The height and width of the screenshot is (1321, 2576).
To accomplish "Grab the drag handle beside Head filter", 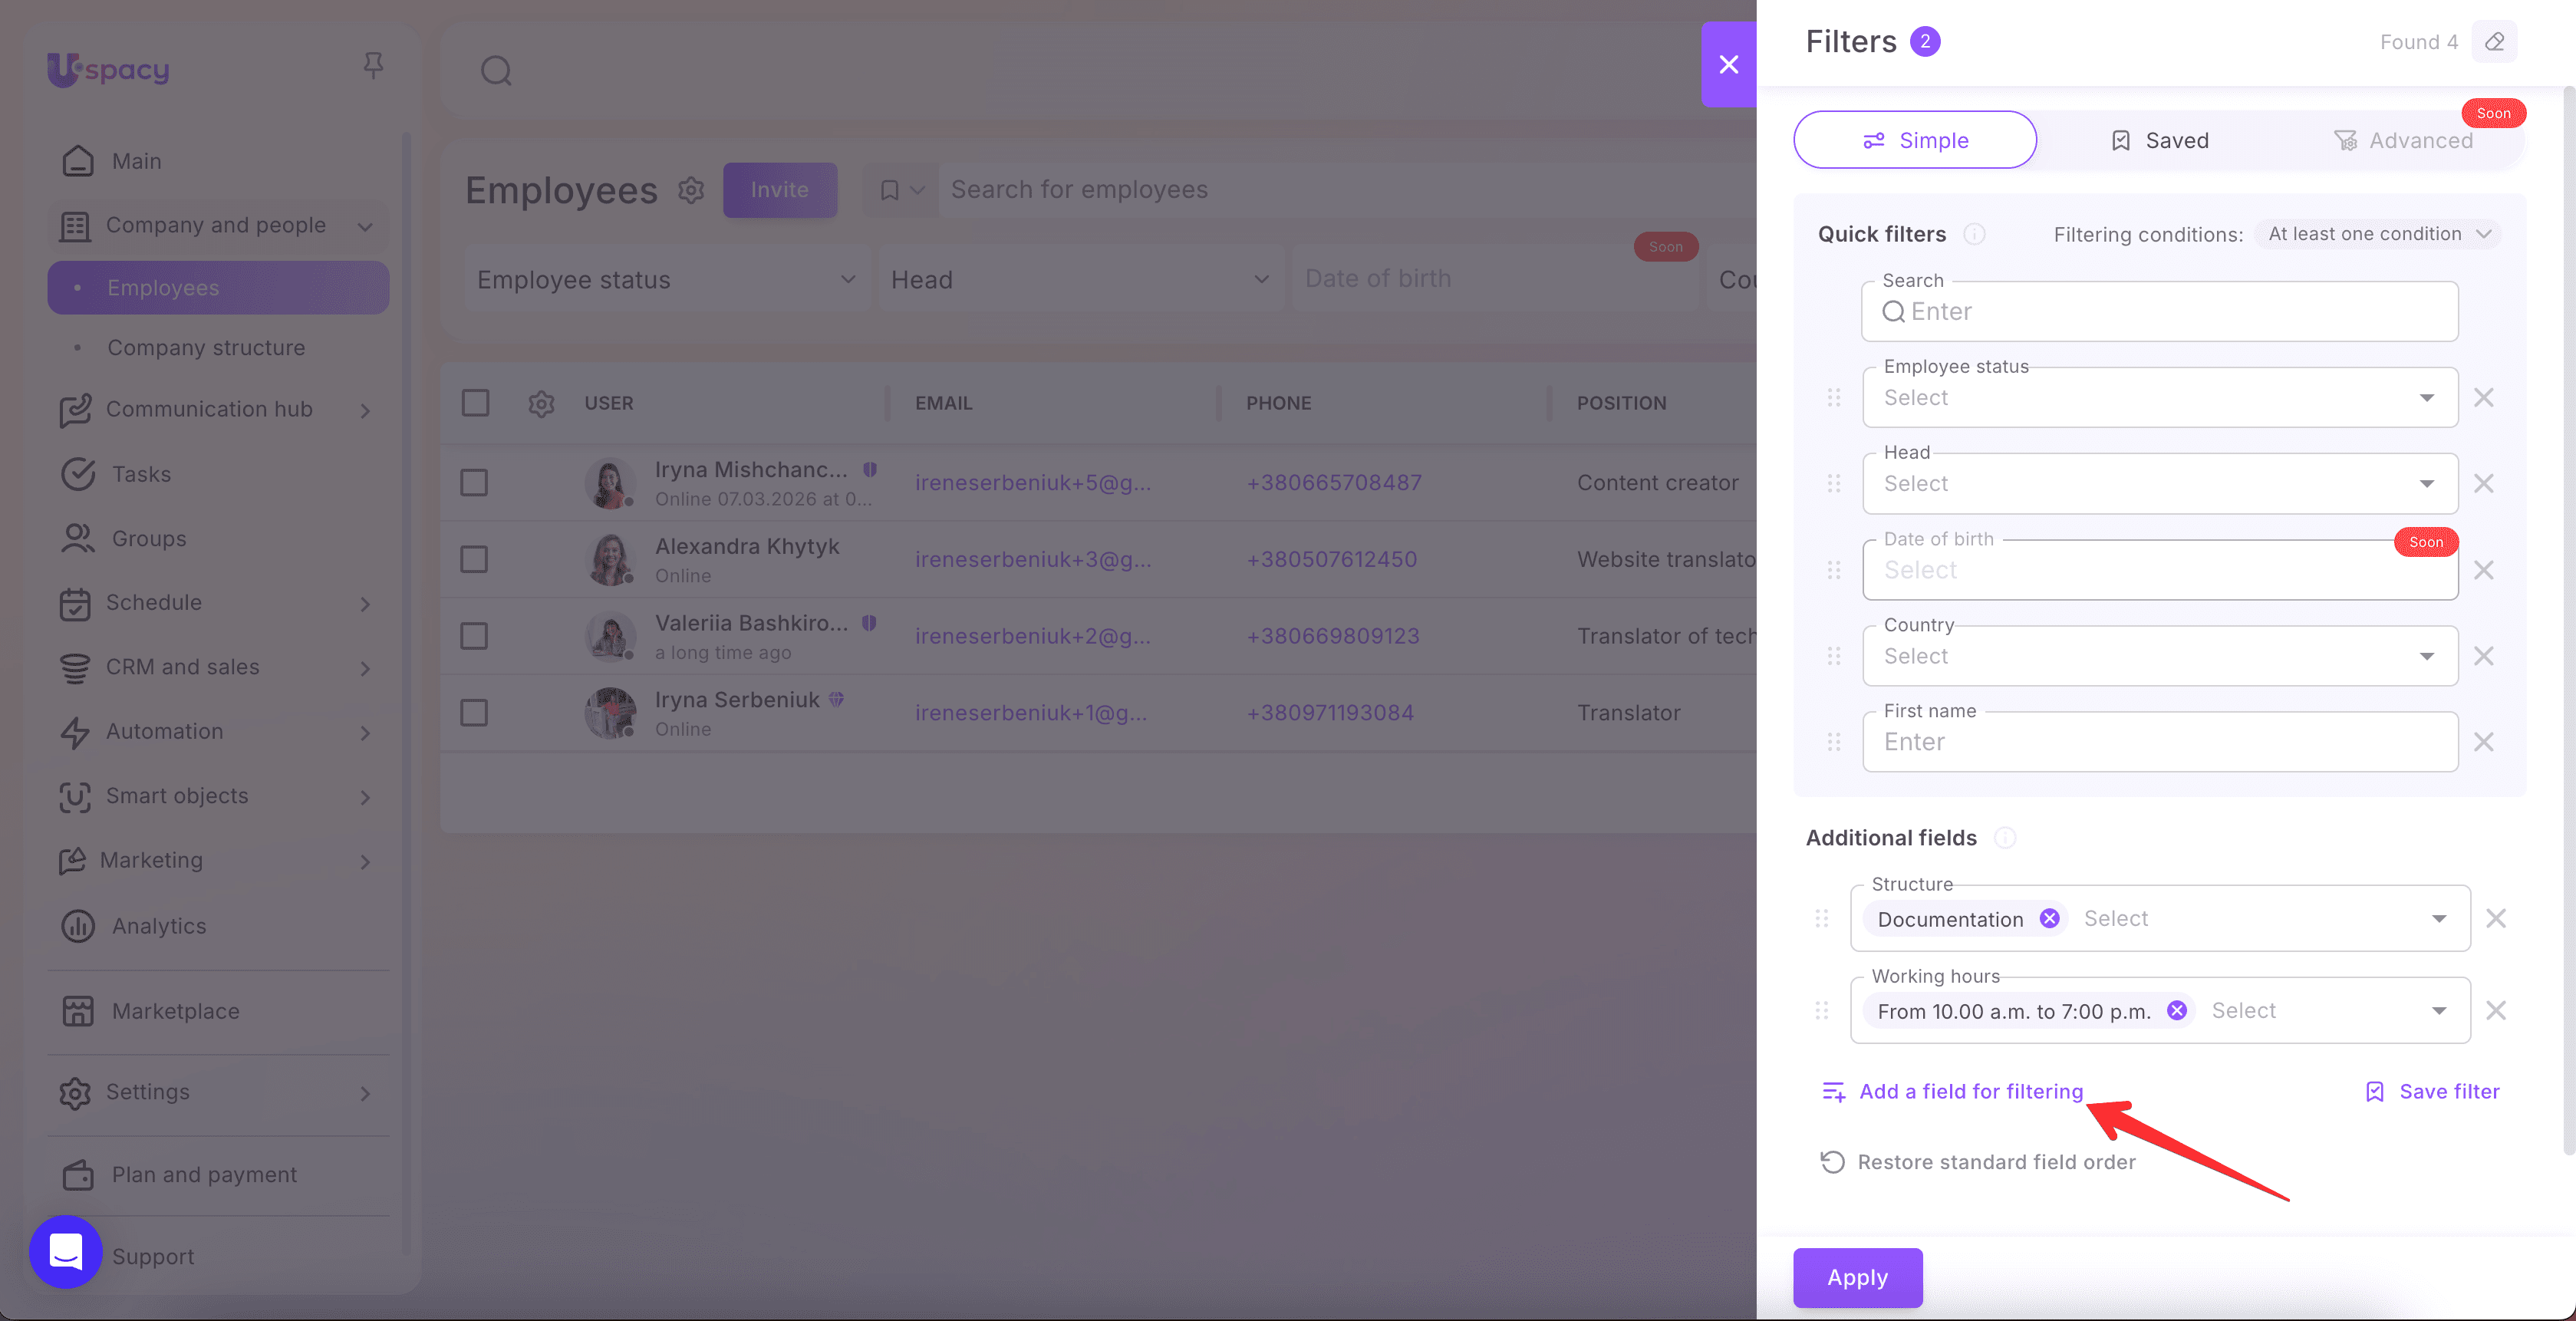I will [1833, 484].
